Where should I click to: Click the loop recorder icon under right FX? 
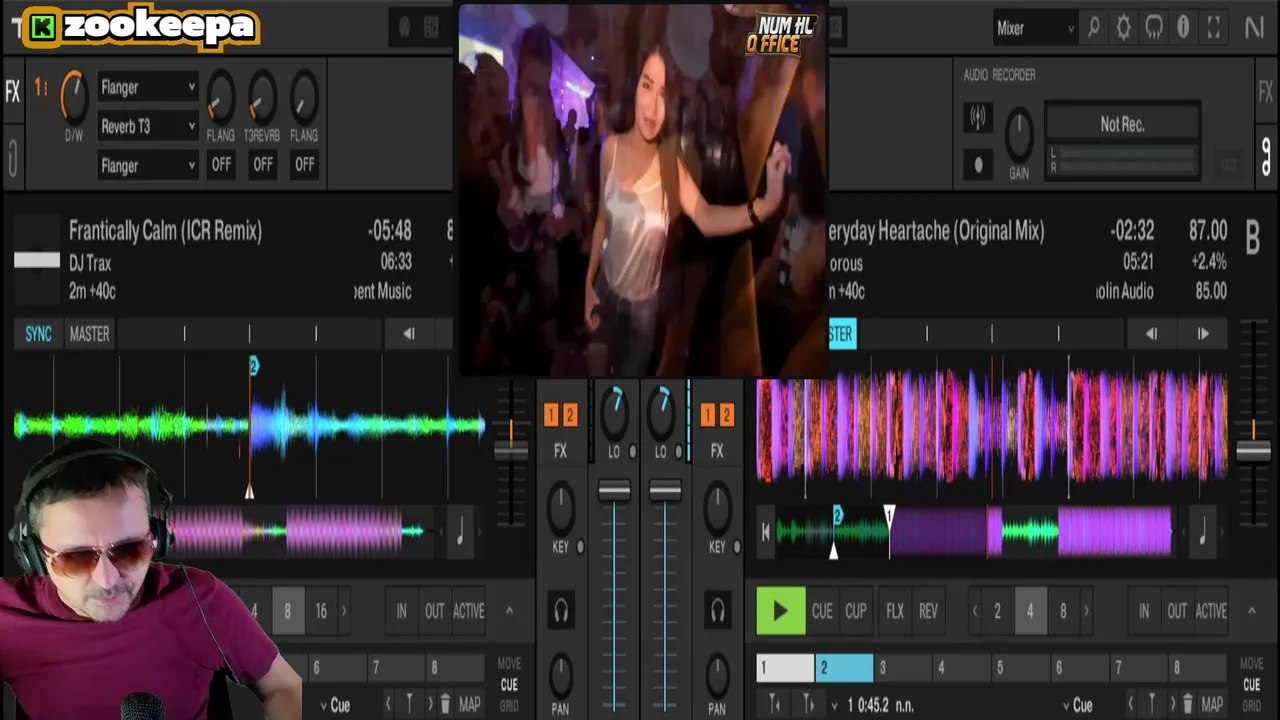pyautogui.click(x=1266, y=156)
